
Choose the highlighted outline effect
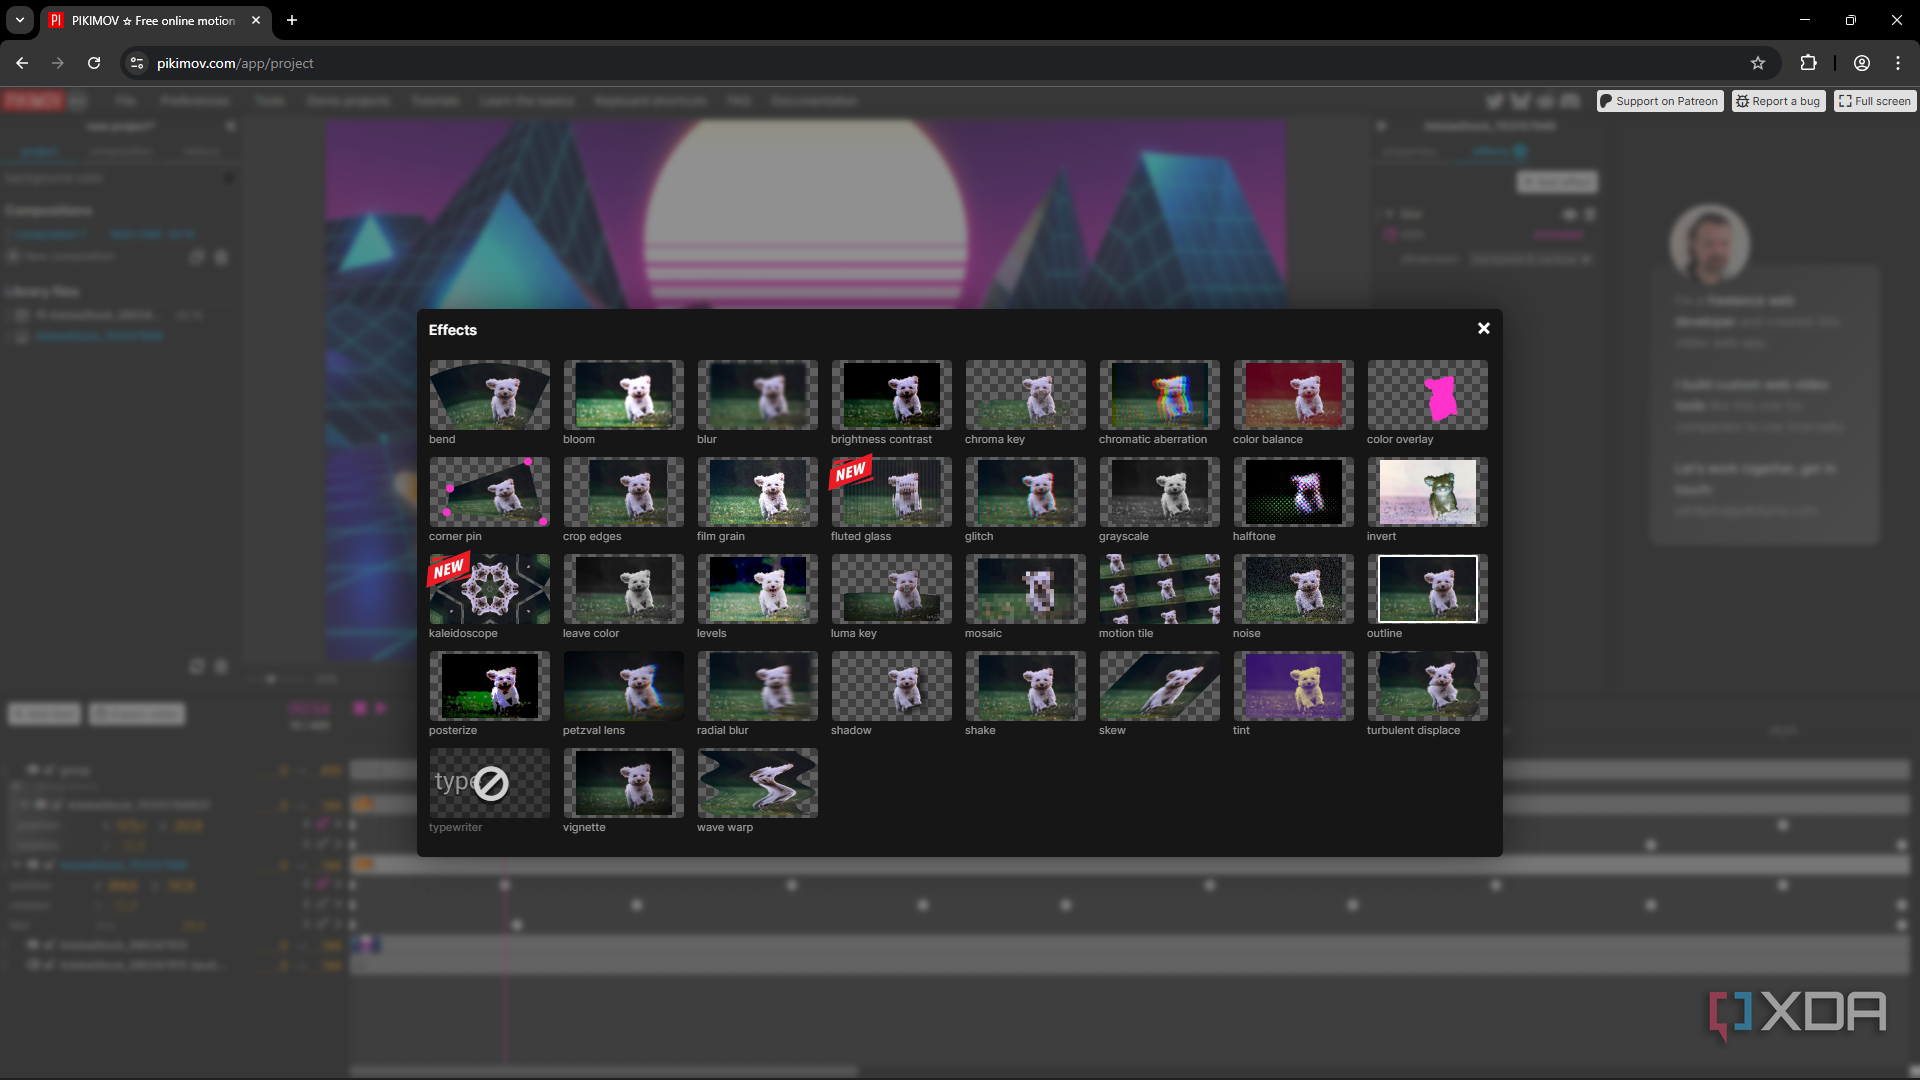(1427, 589)
